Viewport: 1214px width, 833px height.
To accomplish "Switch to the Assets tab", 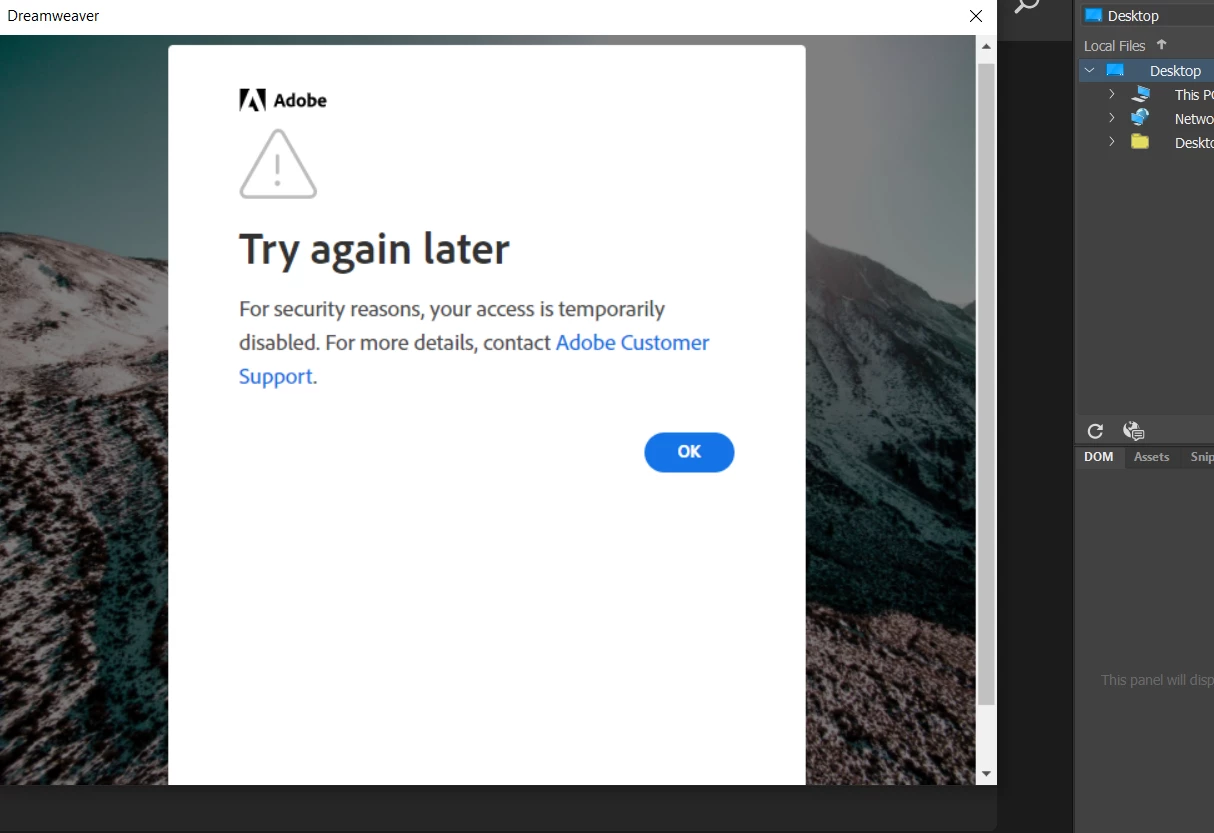I will point(1151,457).
